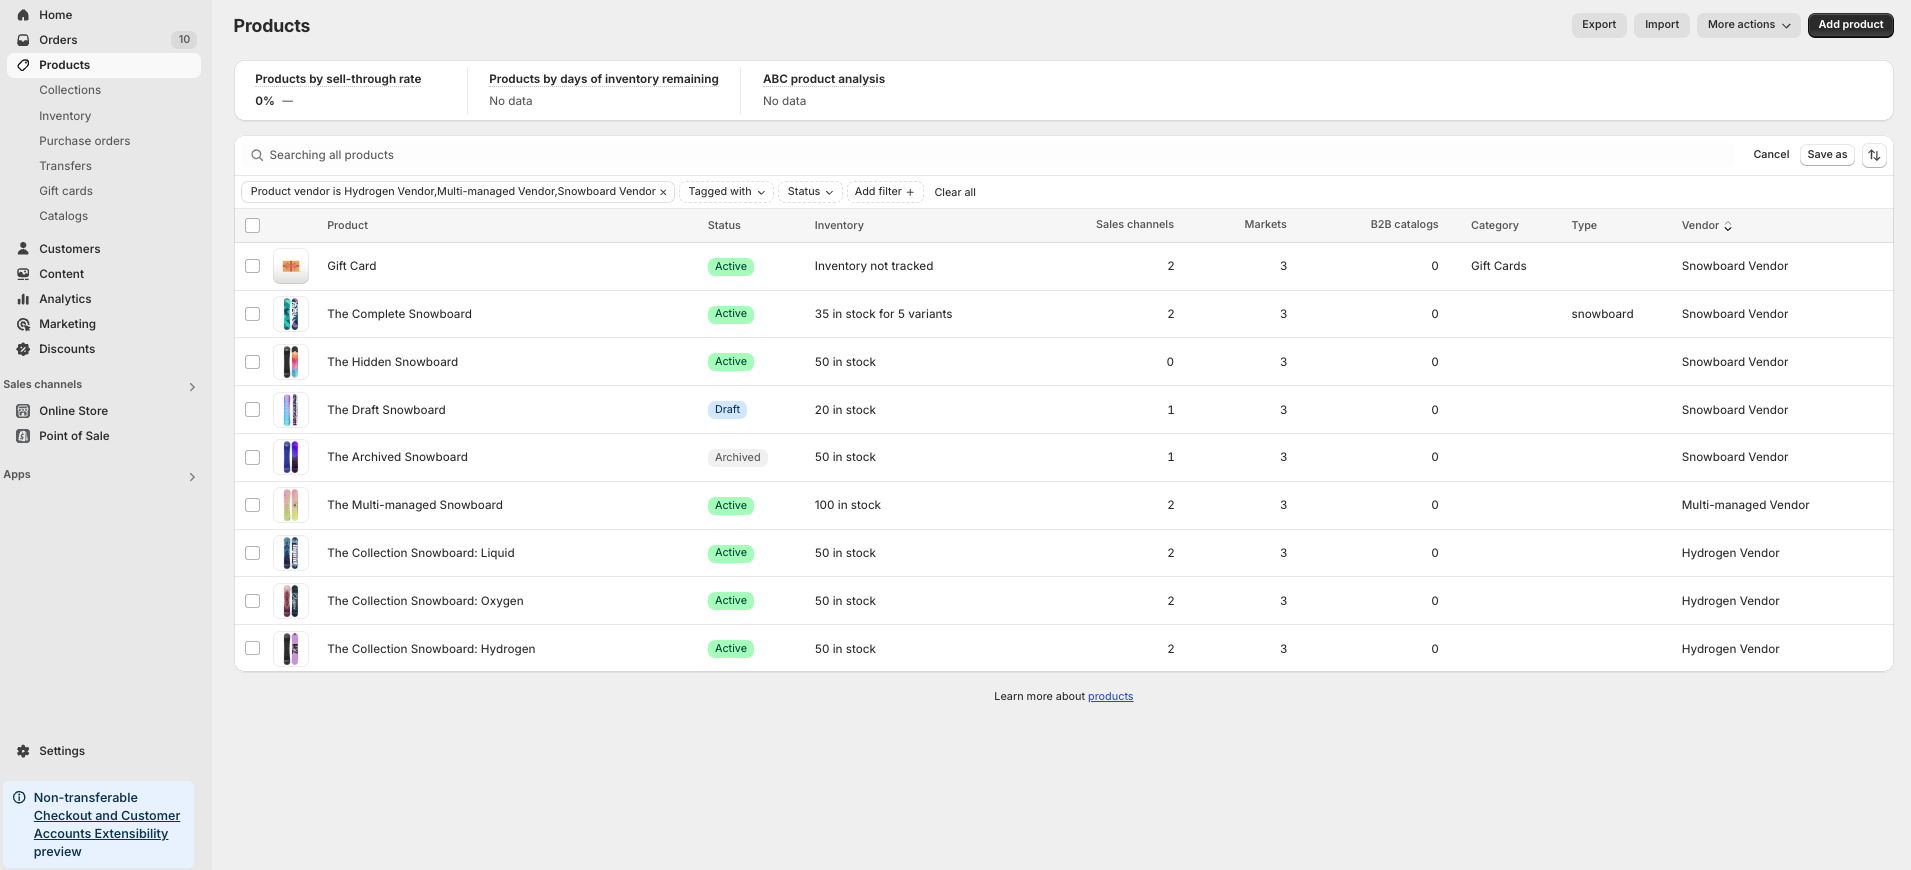Open Collections in the sidebar
1911x870 pixels.
point(70,90)
